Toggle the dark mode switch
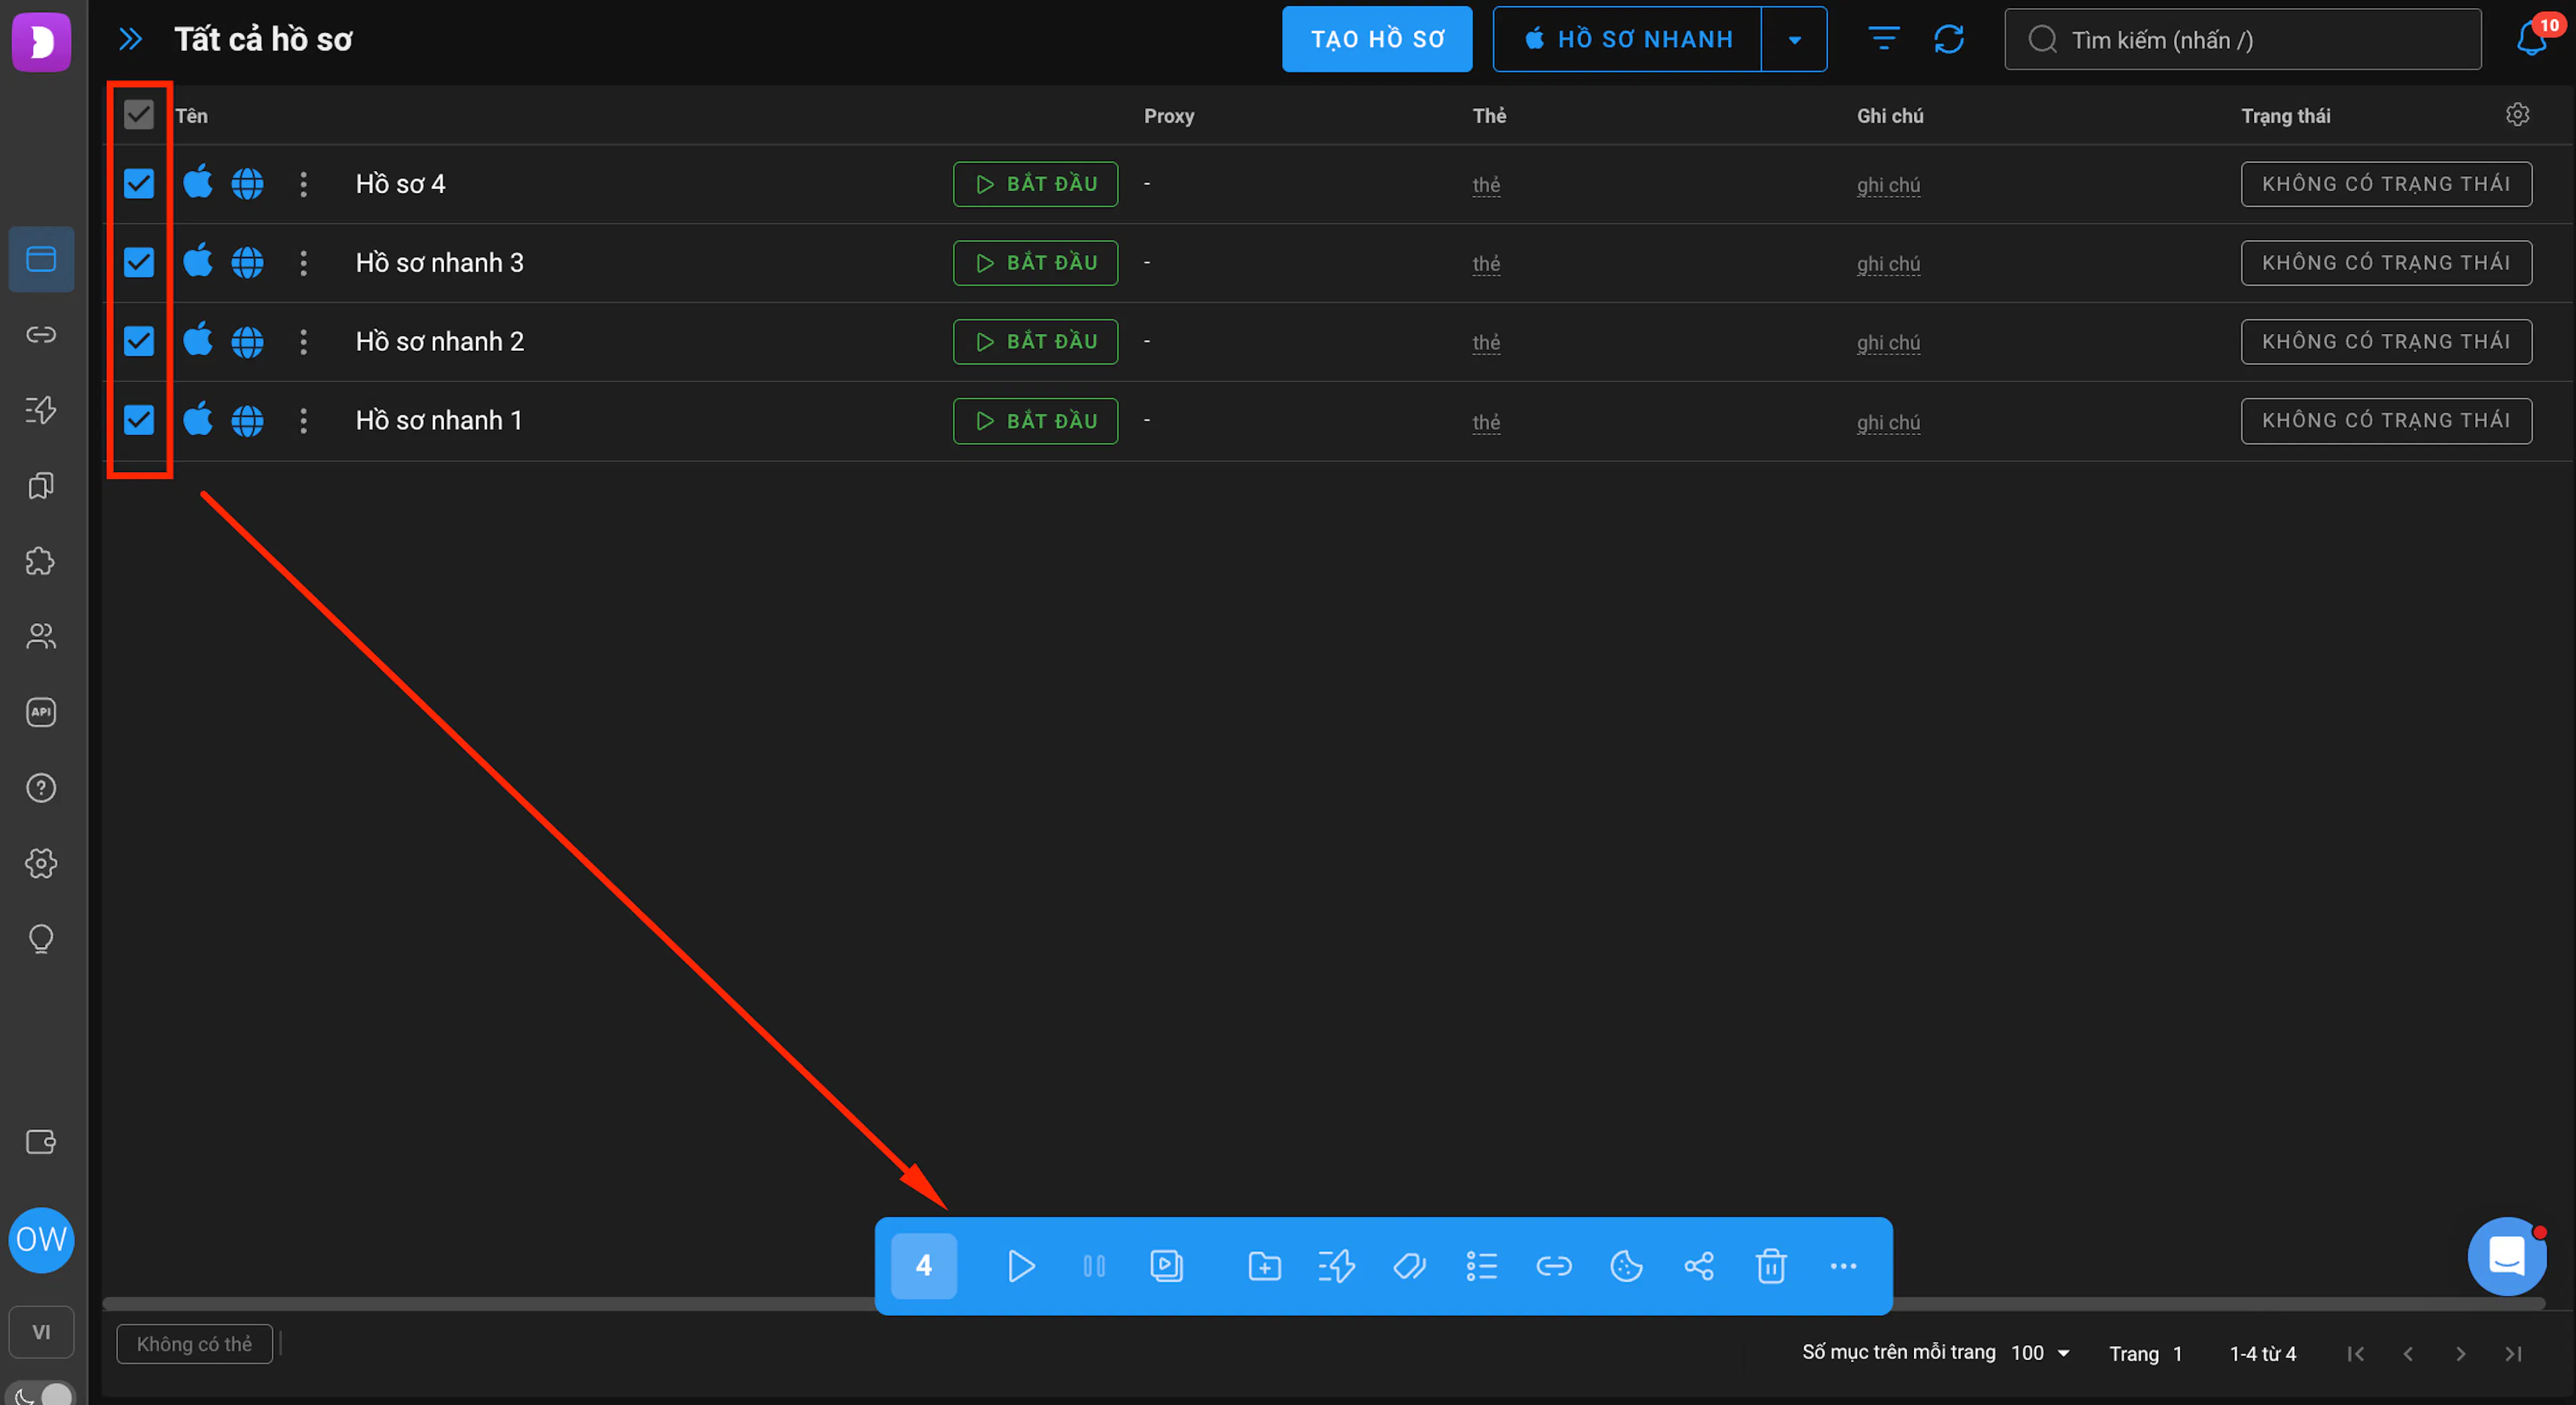 (41, 1394)
